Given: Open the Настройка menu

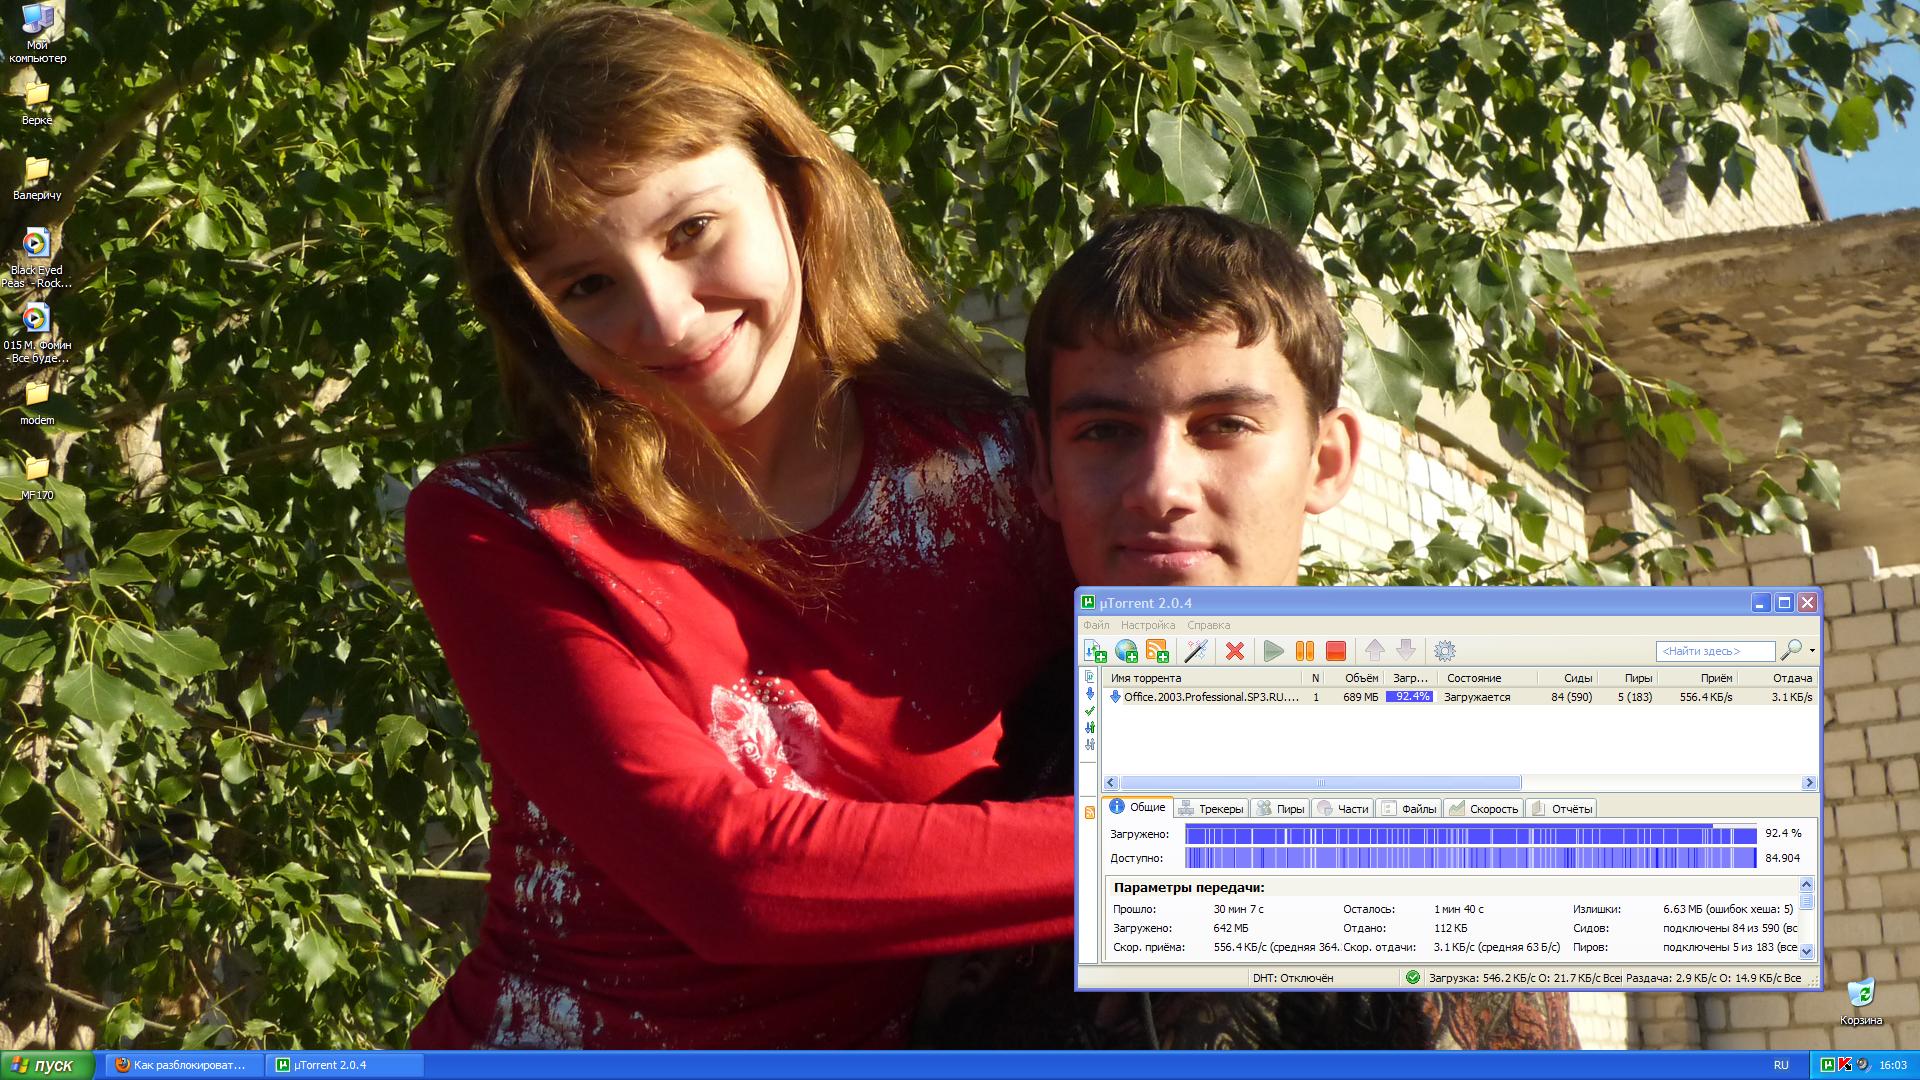Looking at the screenshot, I should click(x=1148, y=625).
